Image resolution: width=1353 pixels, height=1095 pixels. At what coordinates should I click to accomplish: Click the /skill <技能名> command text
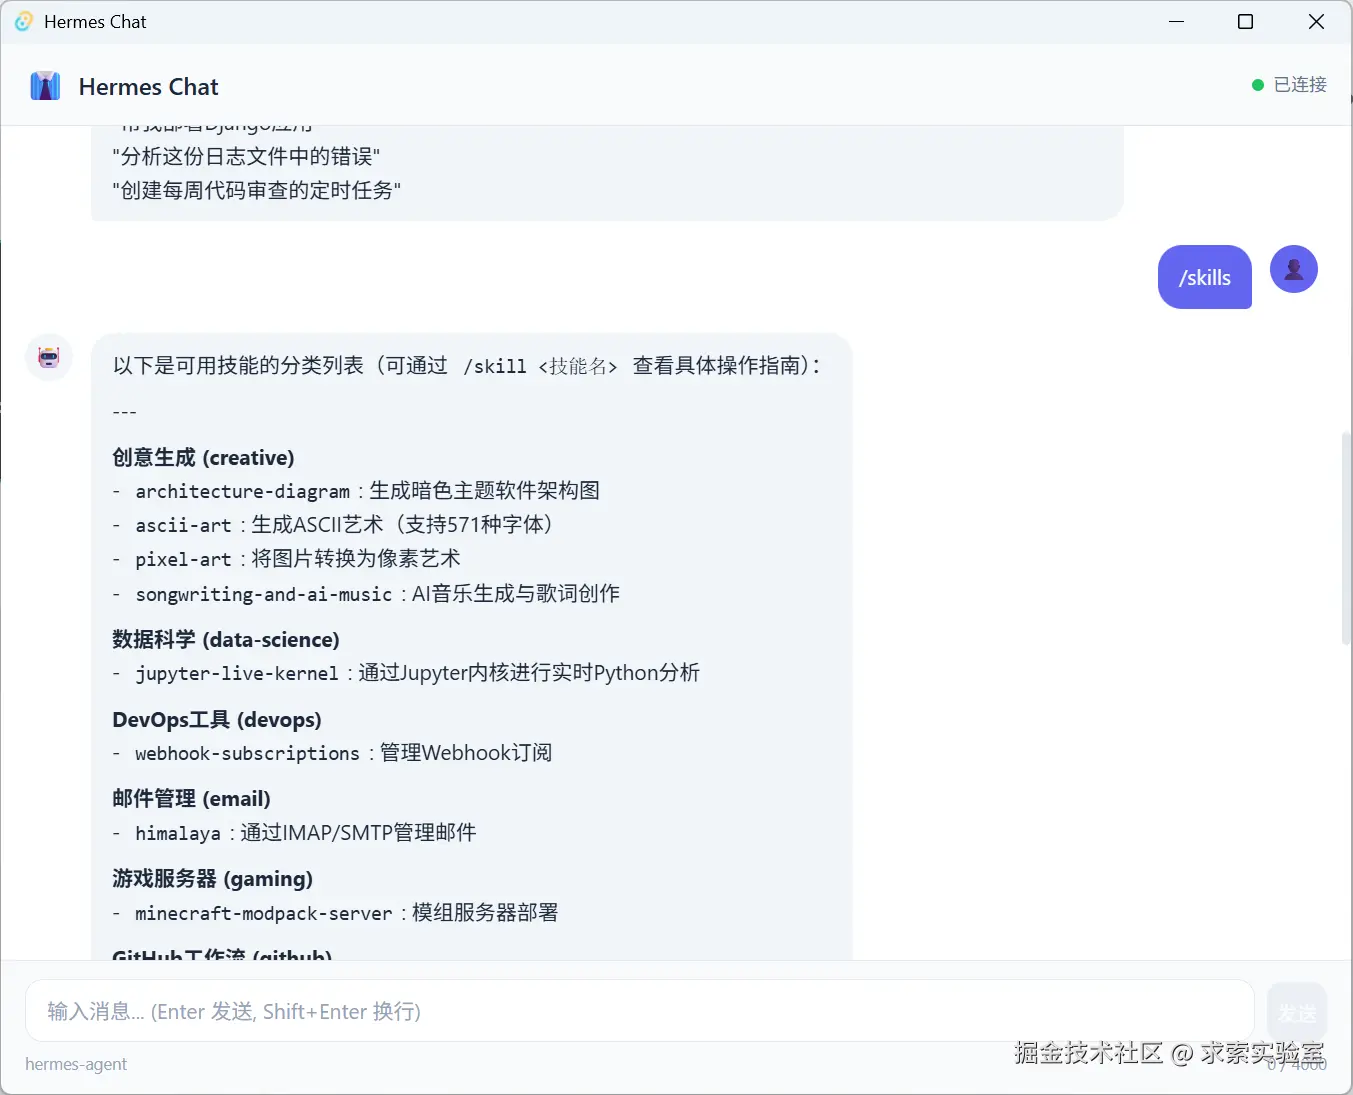[540, 366]
